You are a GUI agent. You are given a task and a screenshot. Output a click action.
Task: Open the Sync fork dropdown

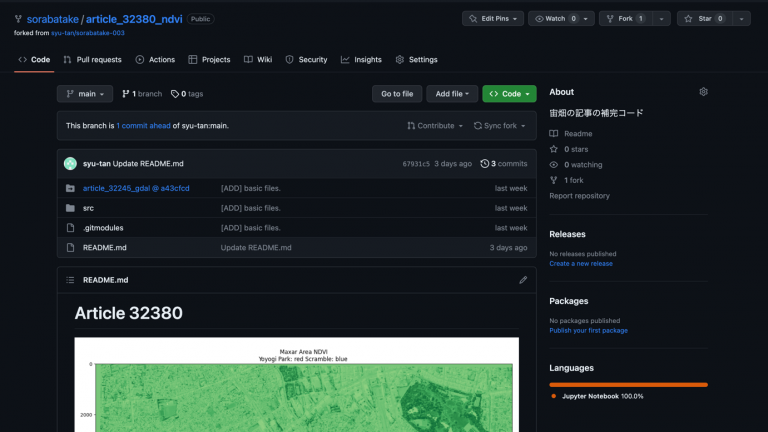(499, 125)
